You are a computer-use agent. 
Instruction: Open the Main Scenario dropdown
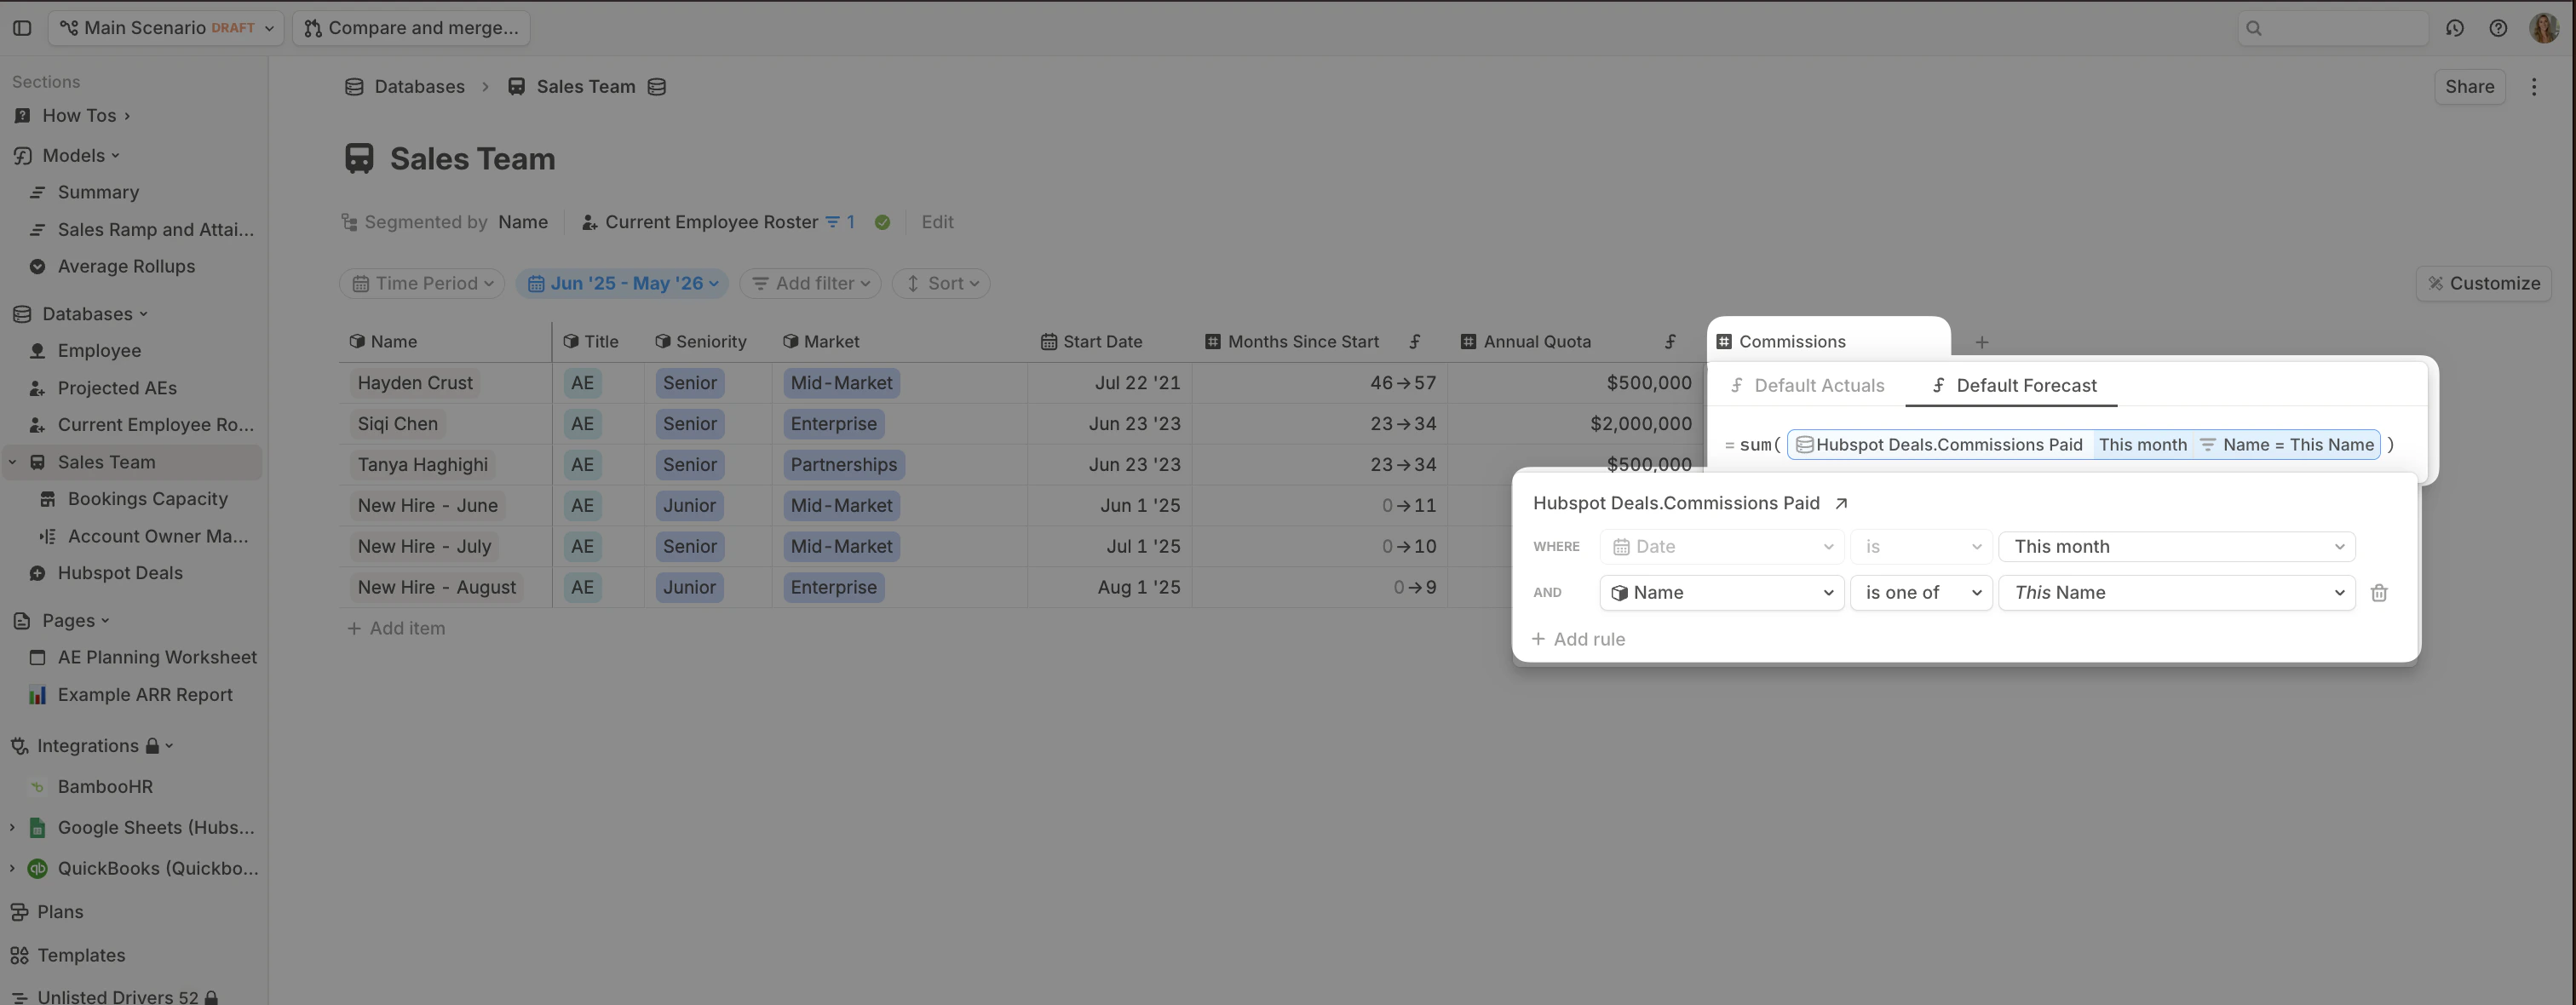point(166,28)
